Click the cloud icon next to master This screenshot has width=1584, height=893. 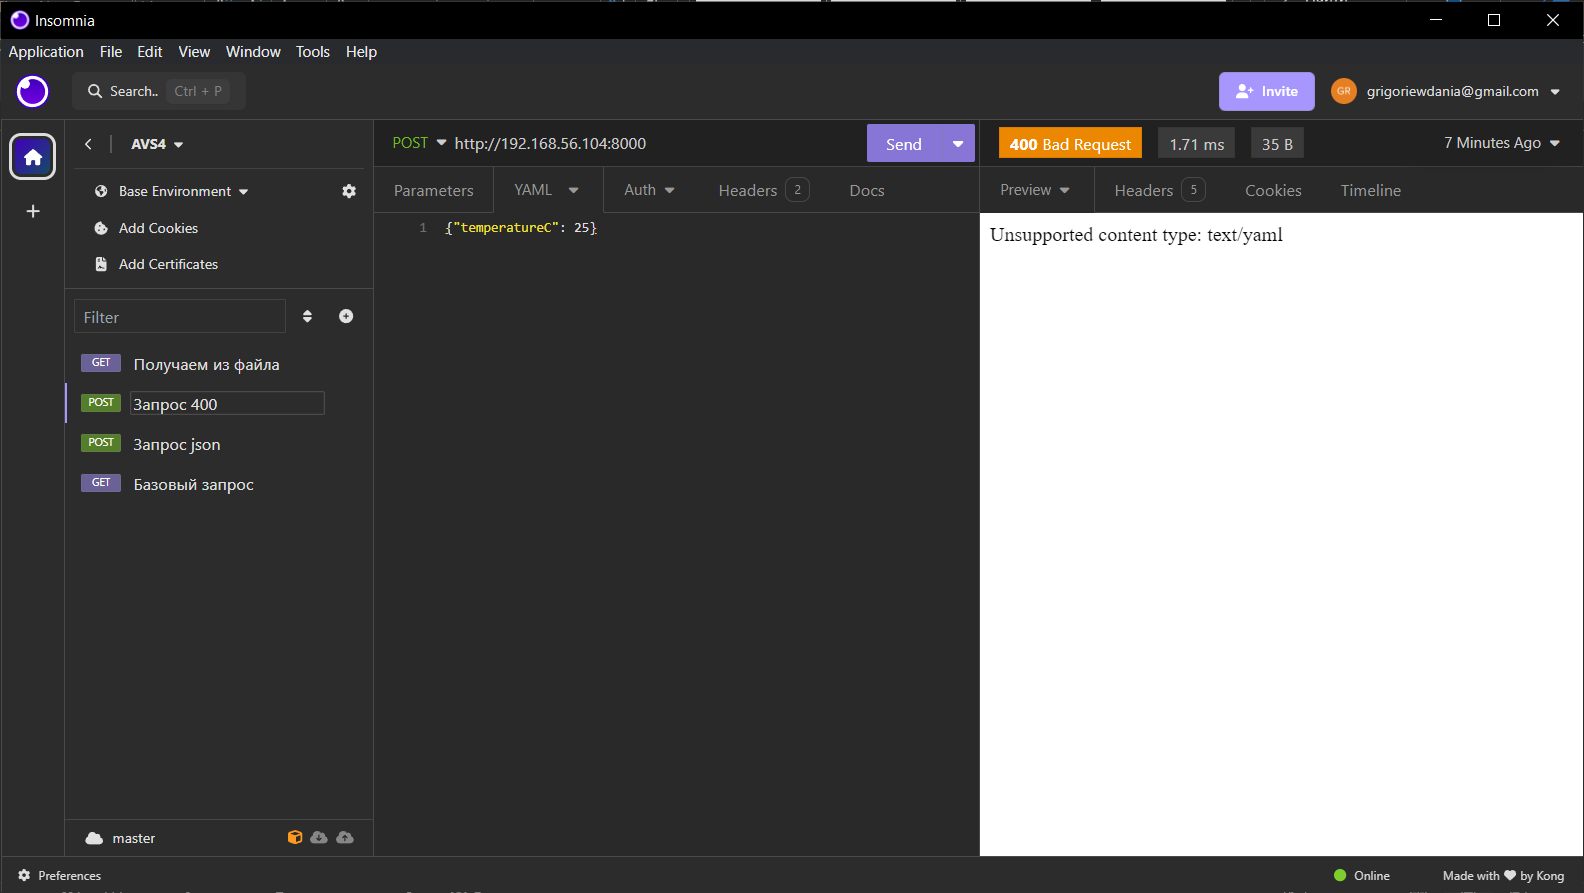pos(94,838)
